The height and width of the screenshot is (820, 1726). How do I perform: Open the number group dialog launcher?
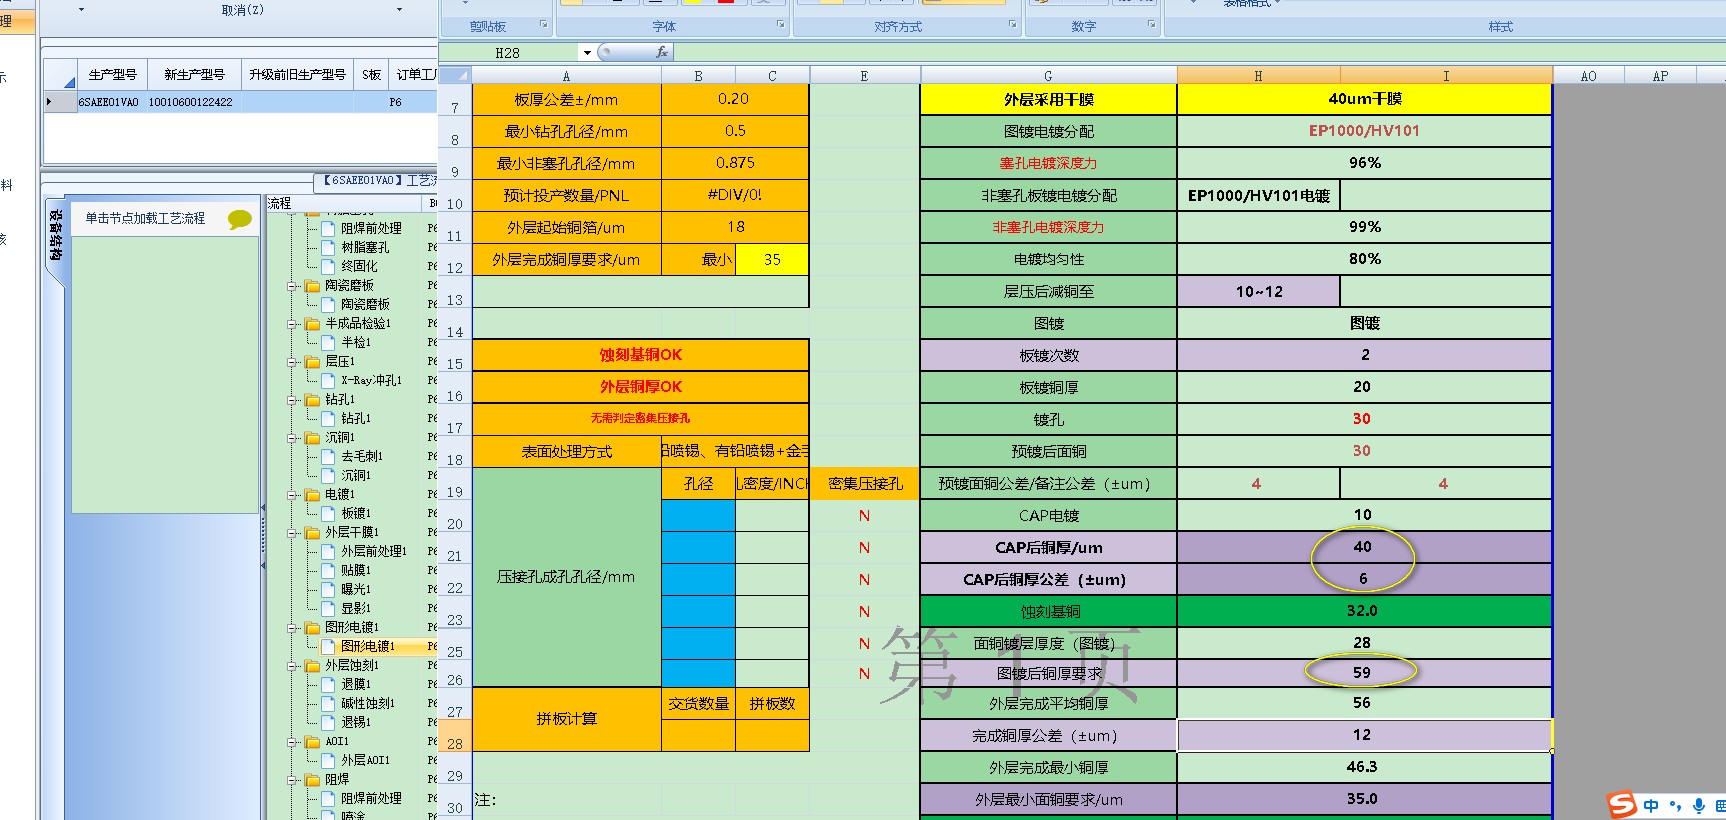point(1151,24)
